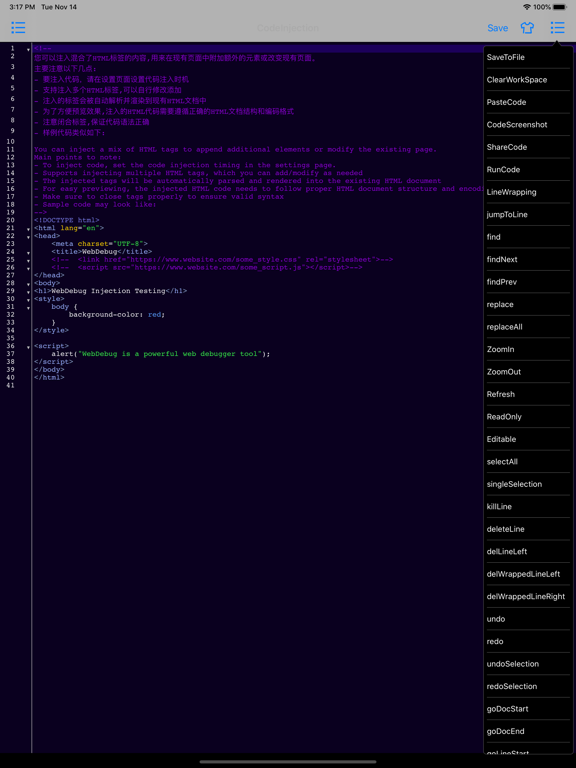Image resolution: width=576 pixels, height=768 pixels.
Task: Switch editor to ReadOnly mode
Action: tap(528, 417)
